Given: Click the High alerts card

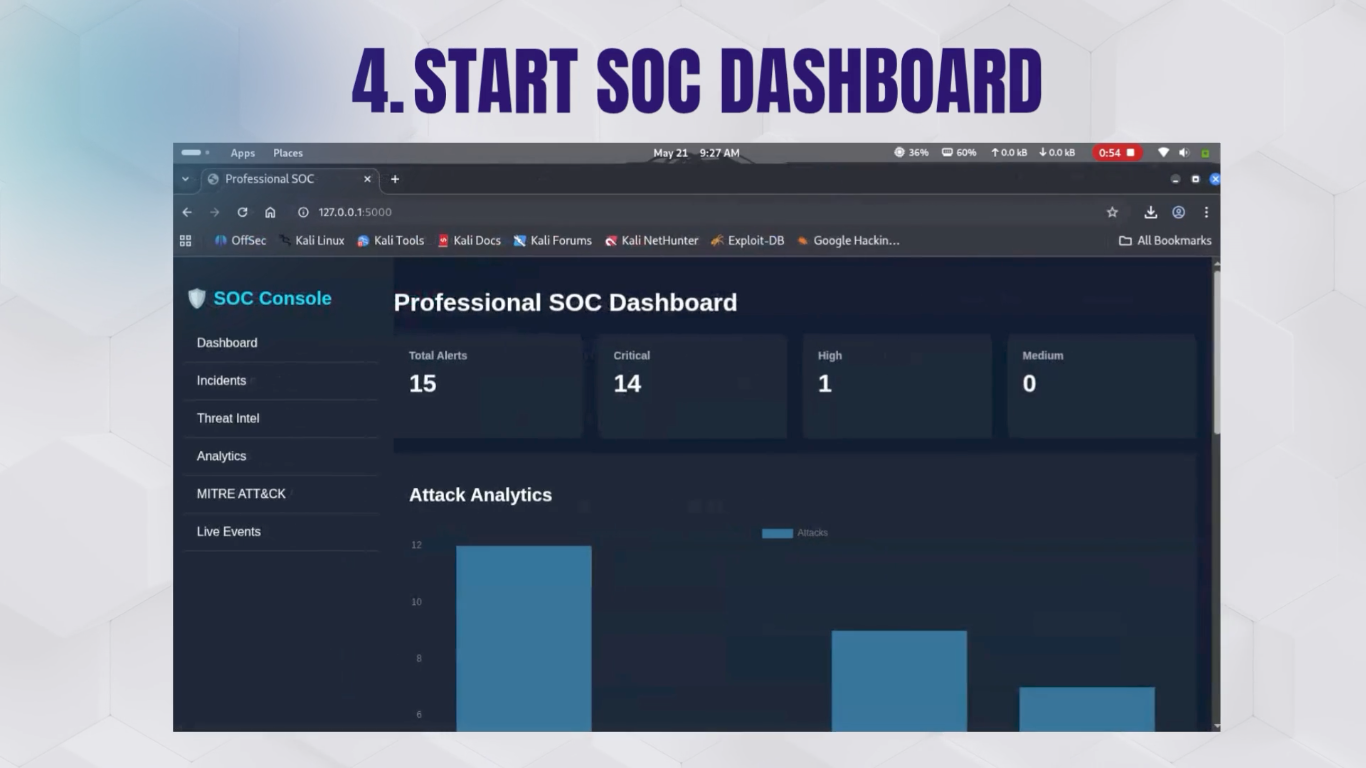Looking at the screenshot, I should point(897,386).
